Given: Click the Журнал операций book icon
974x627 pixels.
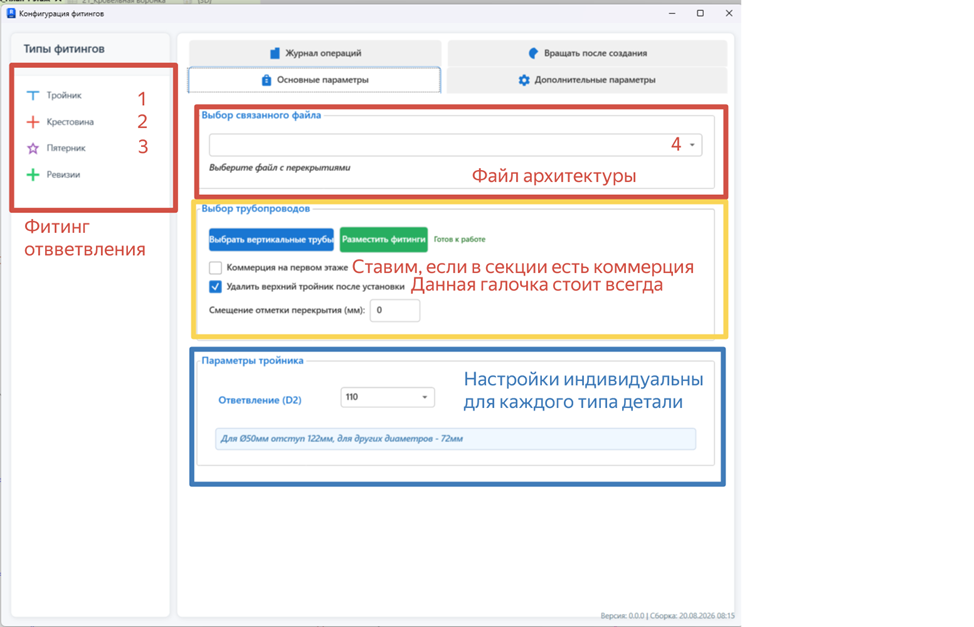Looking at the screenshot, I should tap(275, 53).
